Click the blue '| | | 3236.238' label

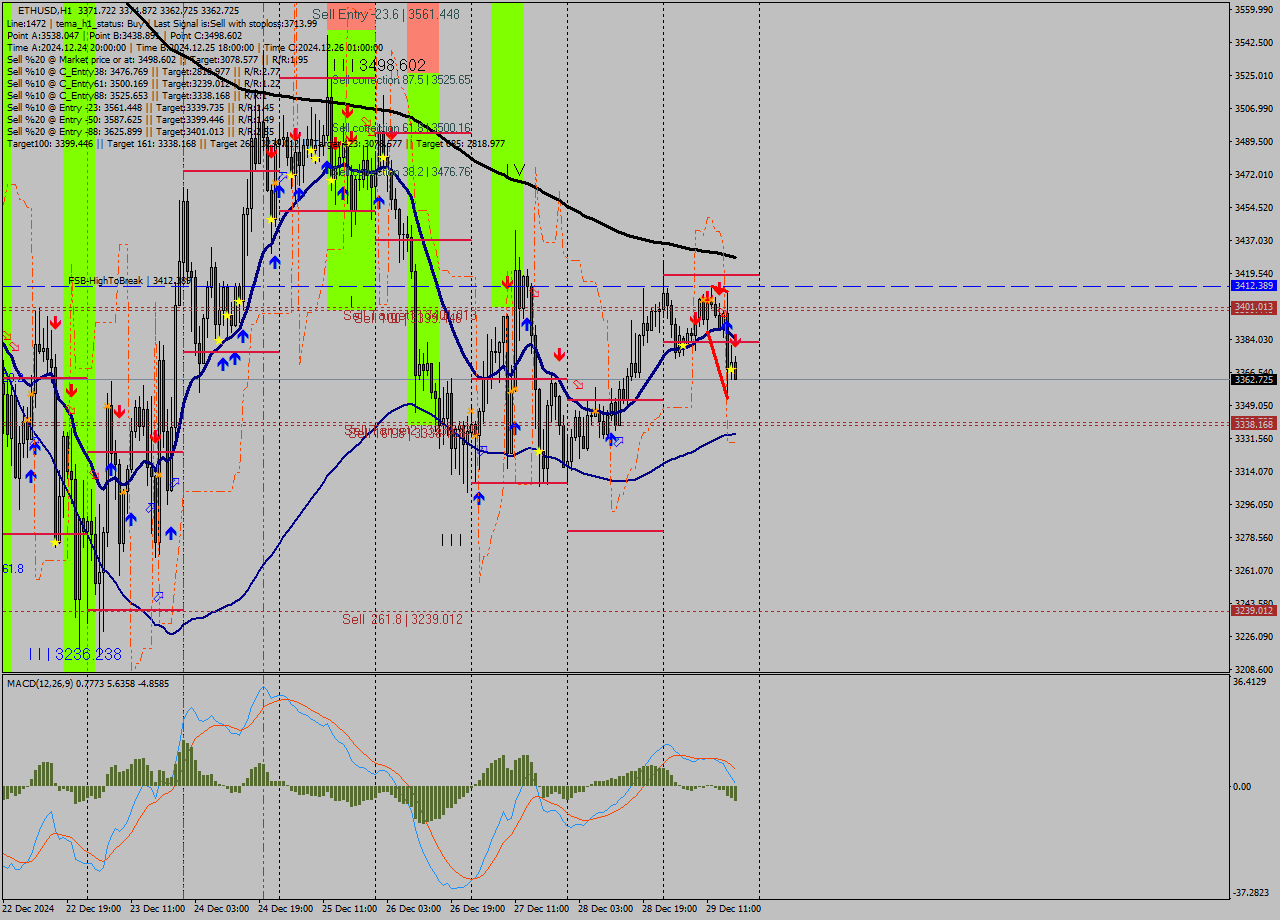click(x=75, y=654)
